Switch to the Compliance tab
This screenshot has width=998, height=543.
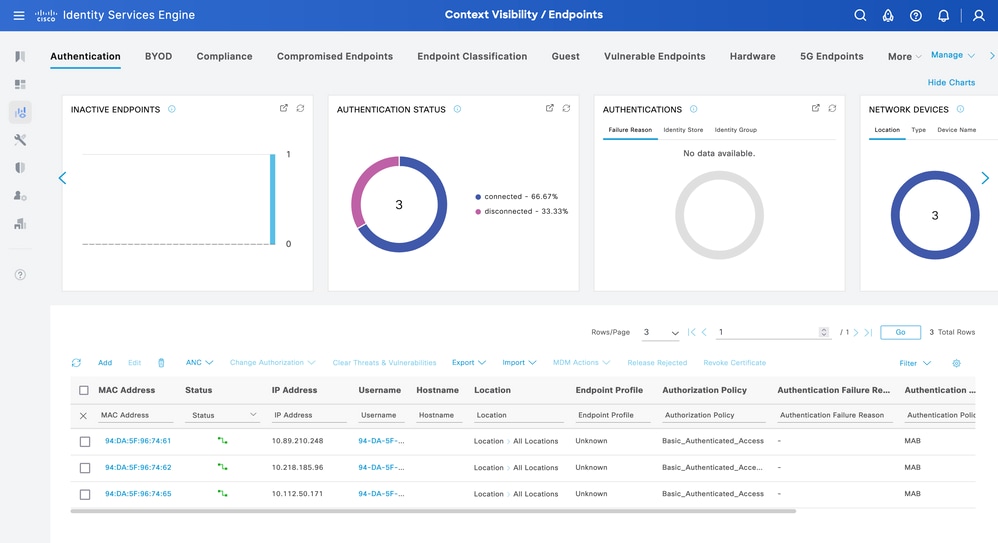tap(224, 57)
